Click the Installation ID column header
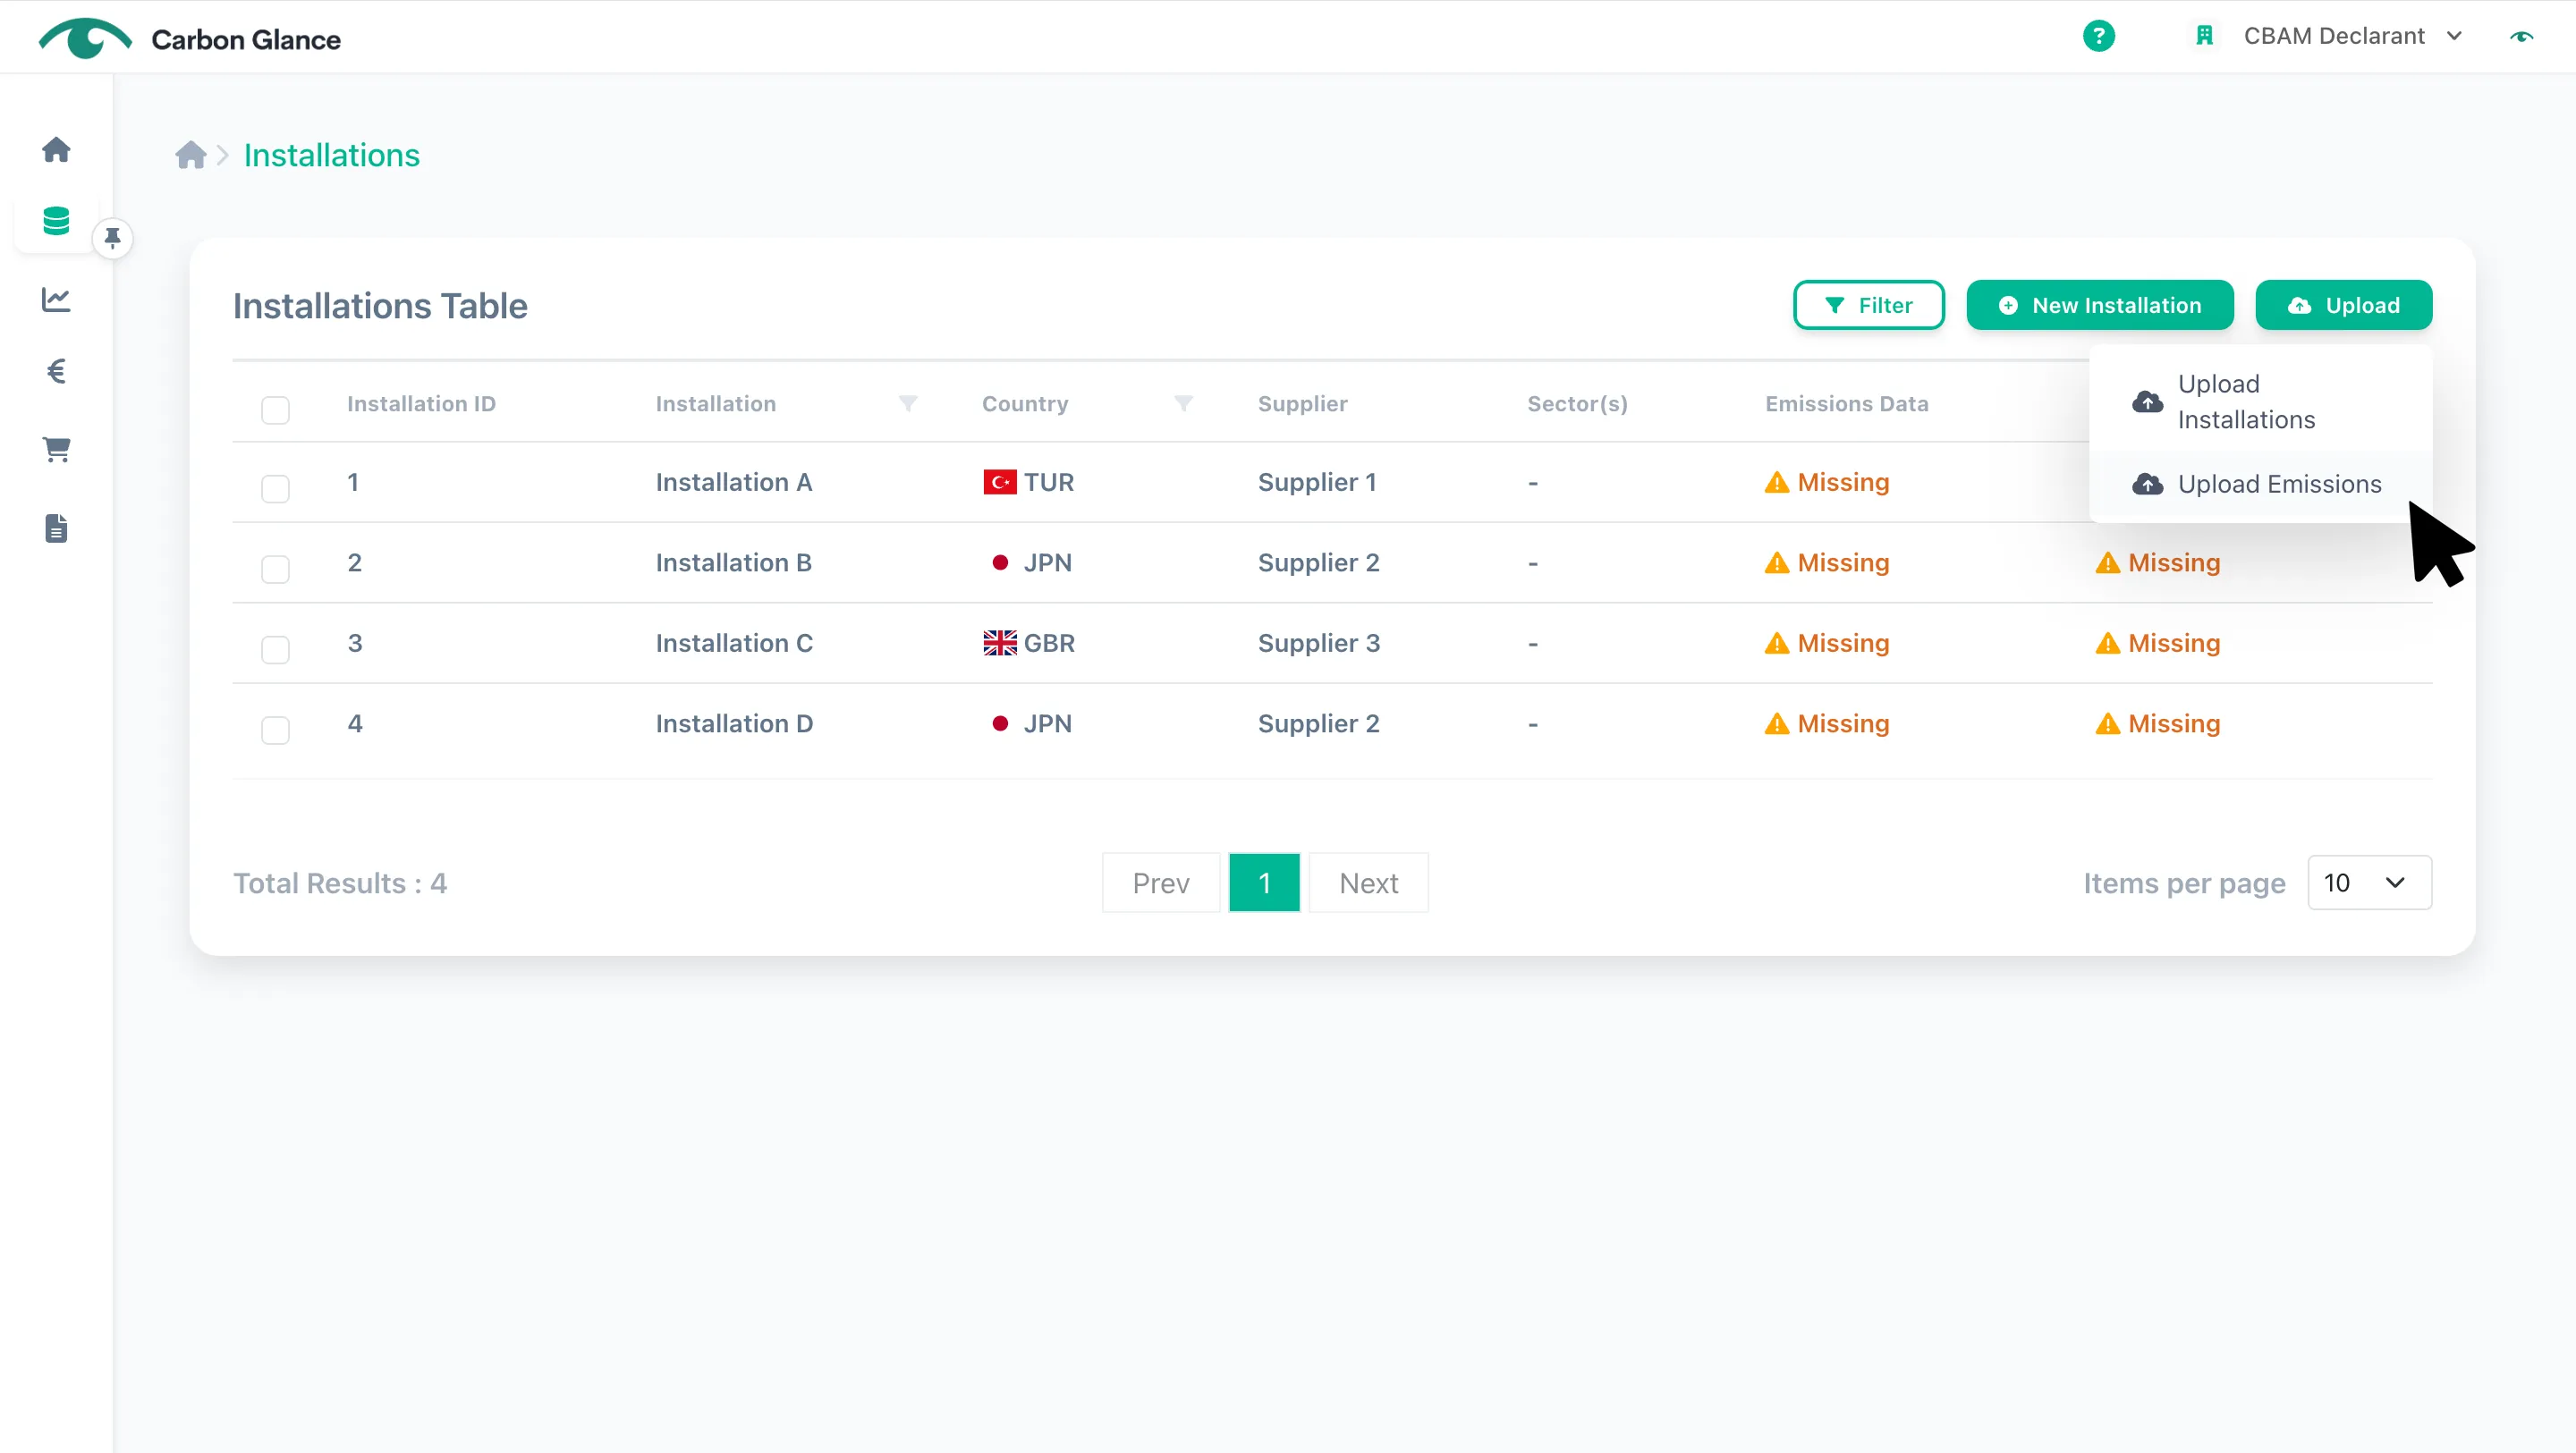 tap(421, 403)
